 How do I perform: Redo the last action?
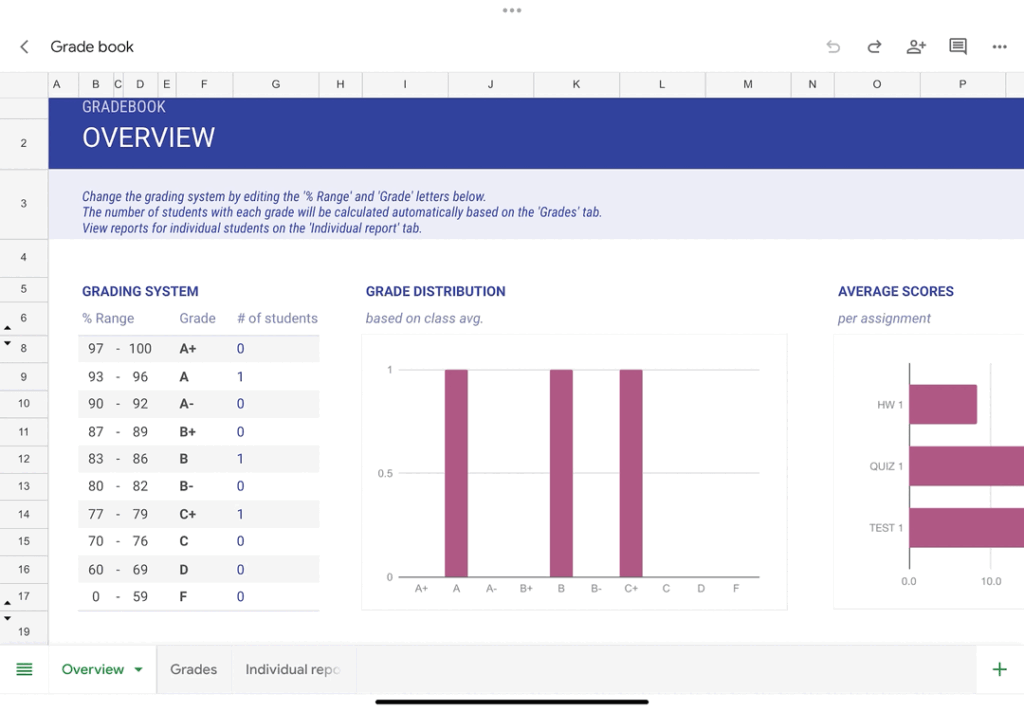(873, 46)
